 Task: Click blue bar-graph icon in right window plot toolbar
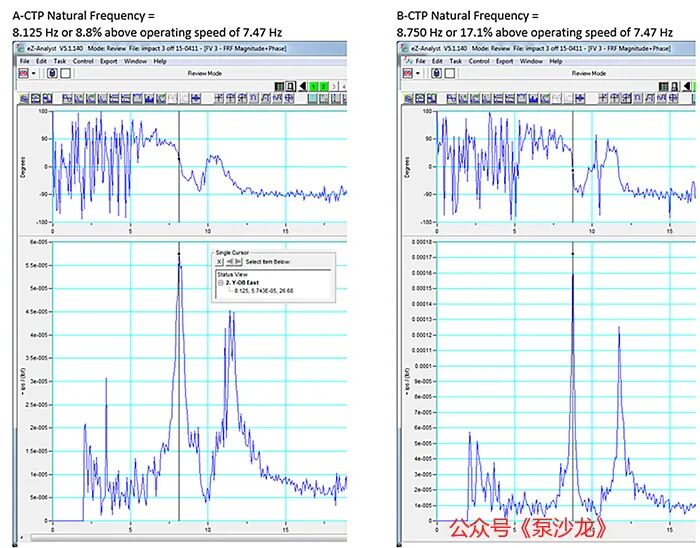533,99
